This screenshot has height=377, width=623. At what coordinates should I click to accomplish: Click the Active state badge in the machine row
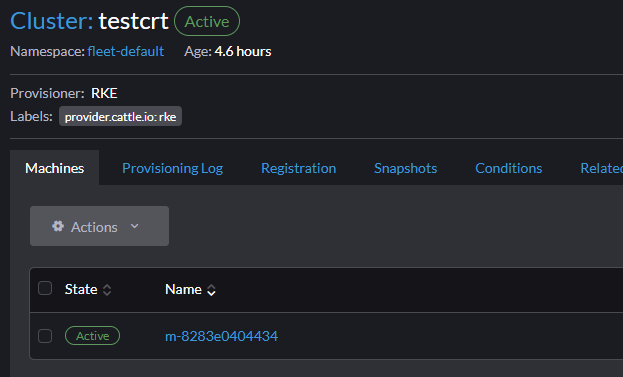(93, 336)
